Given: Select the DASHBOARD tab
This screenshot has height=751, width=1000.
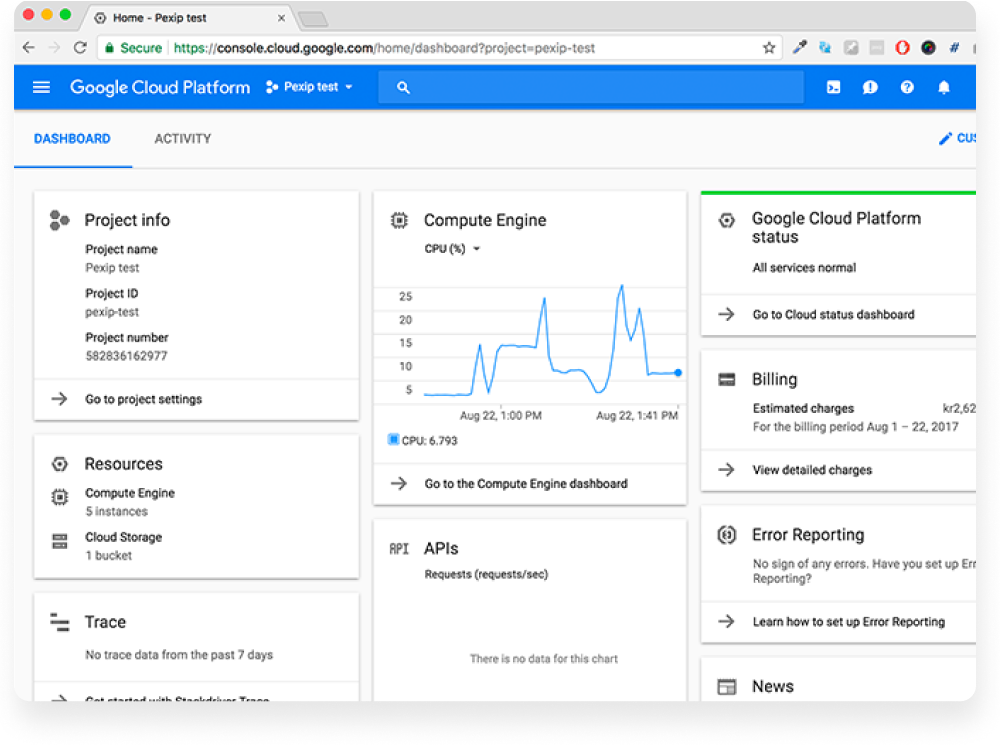Looking at the screenshot, I should [73, 138].
